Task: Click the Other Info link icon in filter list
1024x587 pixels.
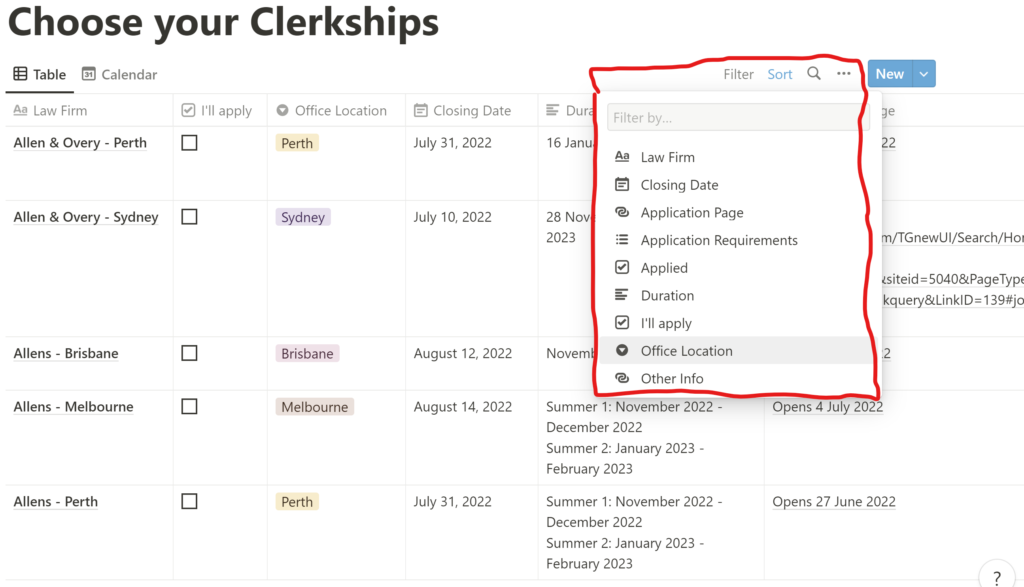Action: click(622, 378)
